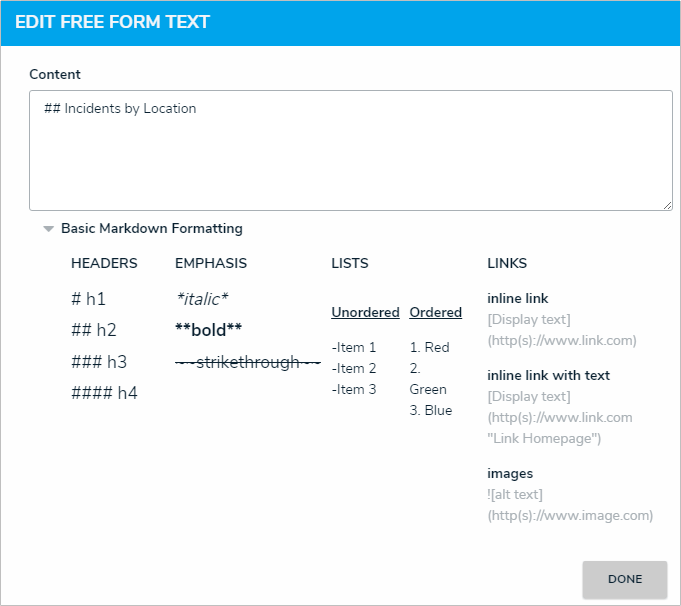
Task: Collapse the Basic Markdown Formatting triangle
Action: (x=48, y=229)
